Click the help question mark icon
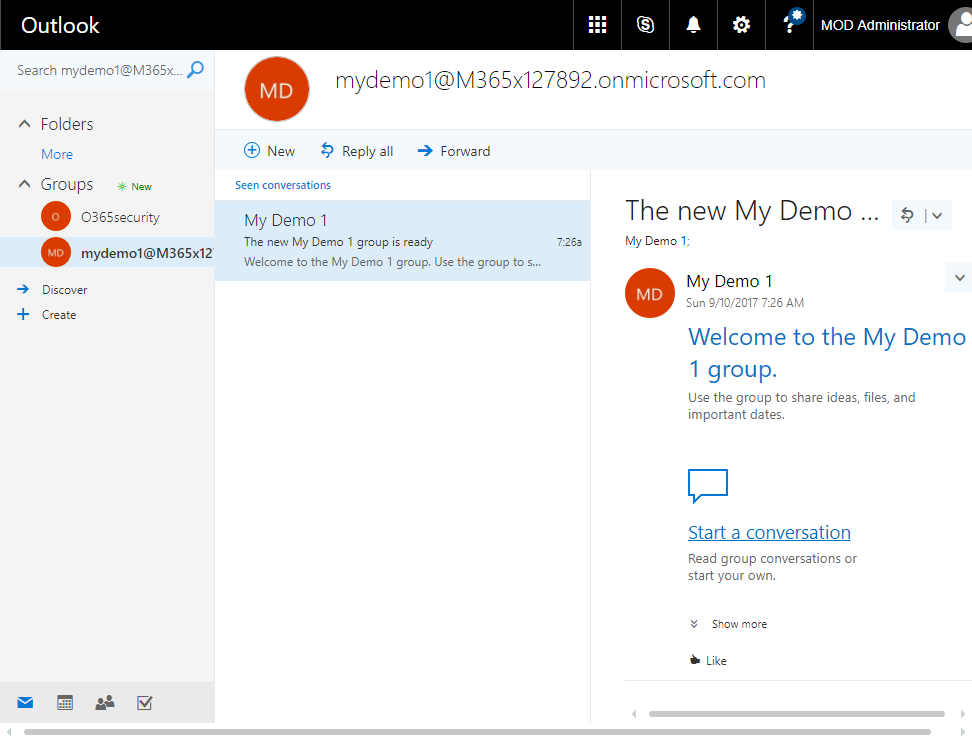Viewport: 972px width, 741px height. click(789, 25)
